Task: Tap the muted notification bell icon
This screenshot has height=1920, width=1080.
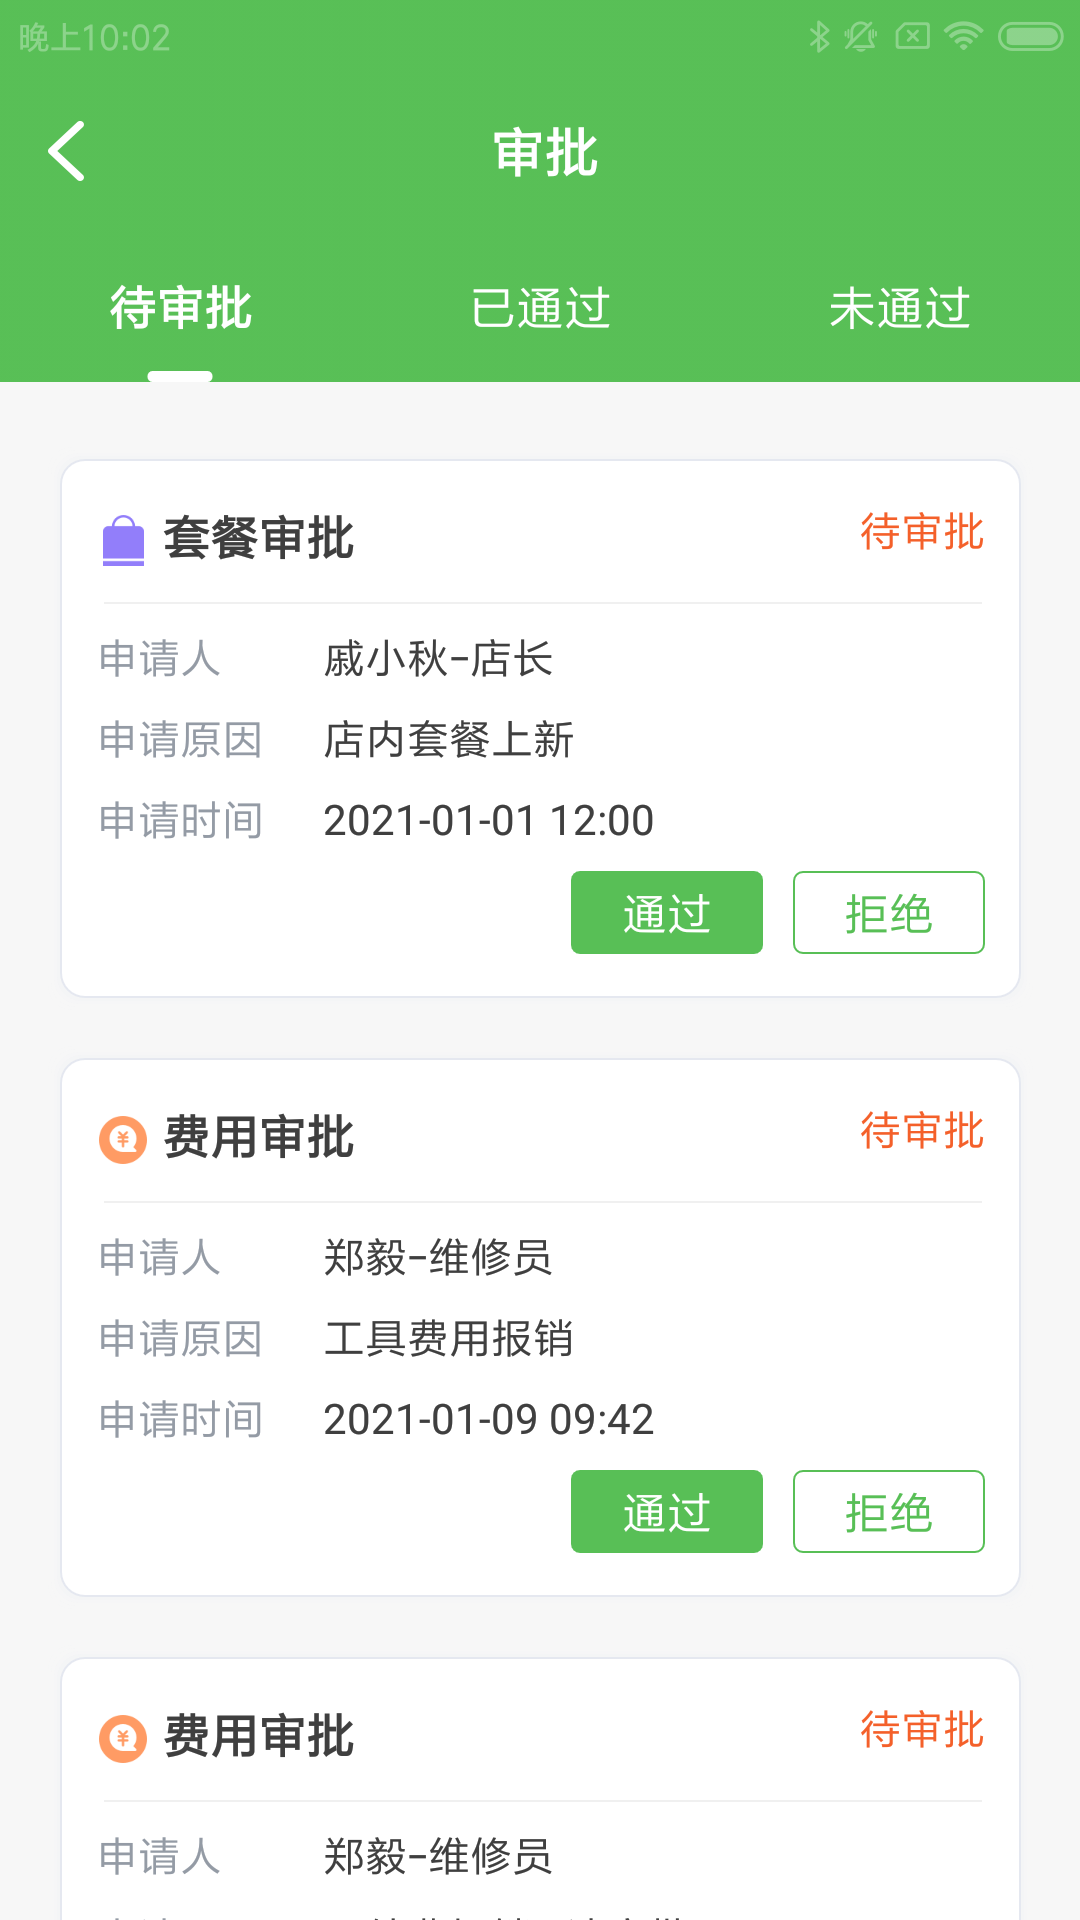Action: 860,37
